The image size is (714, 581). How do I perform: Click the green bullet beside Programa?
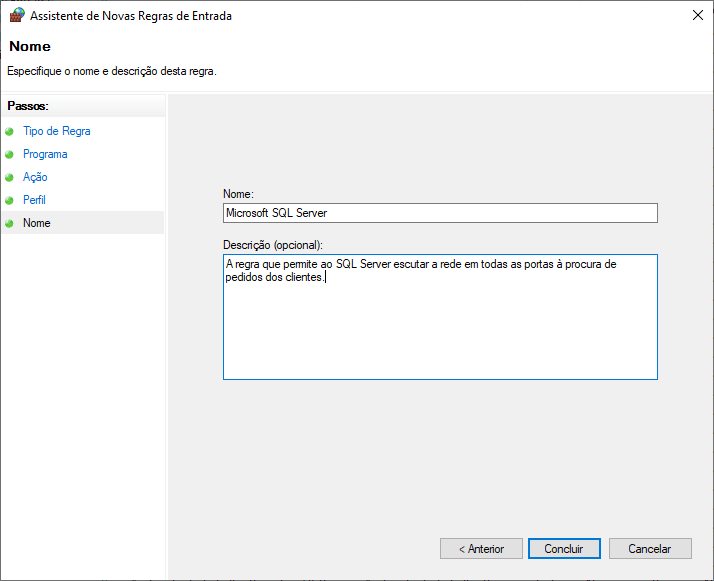(x=10, y=154)
